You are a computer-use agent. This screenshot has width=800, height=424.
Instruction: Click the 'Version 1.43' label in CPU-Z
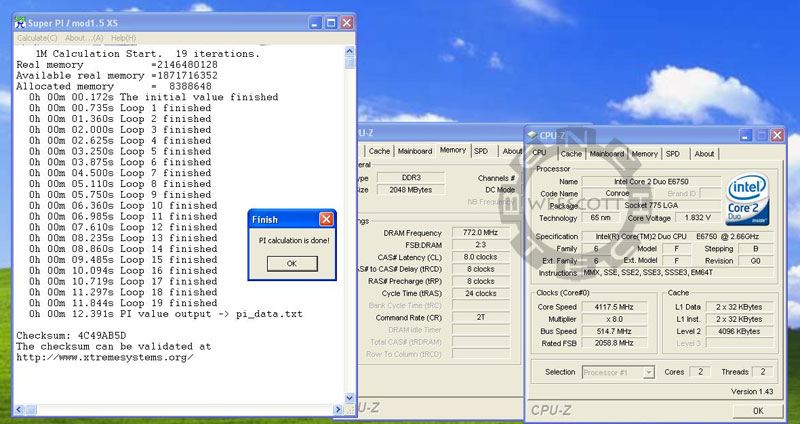(x=752, y=392)
